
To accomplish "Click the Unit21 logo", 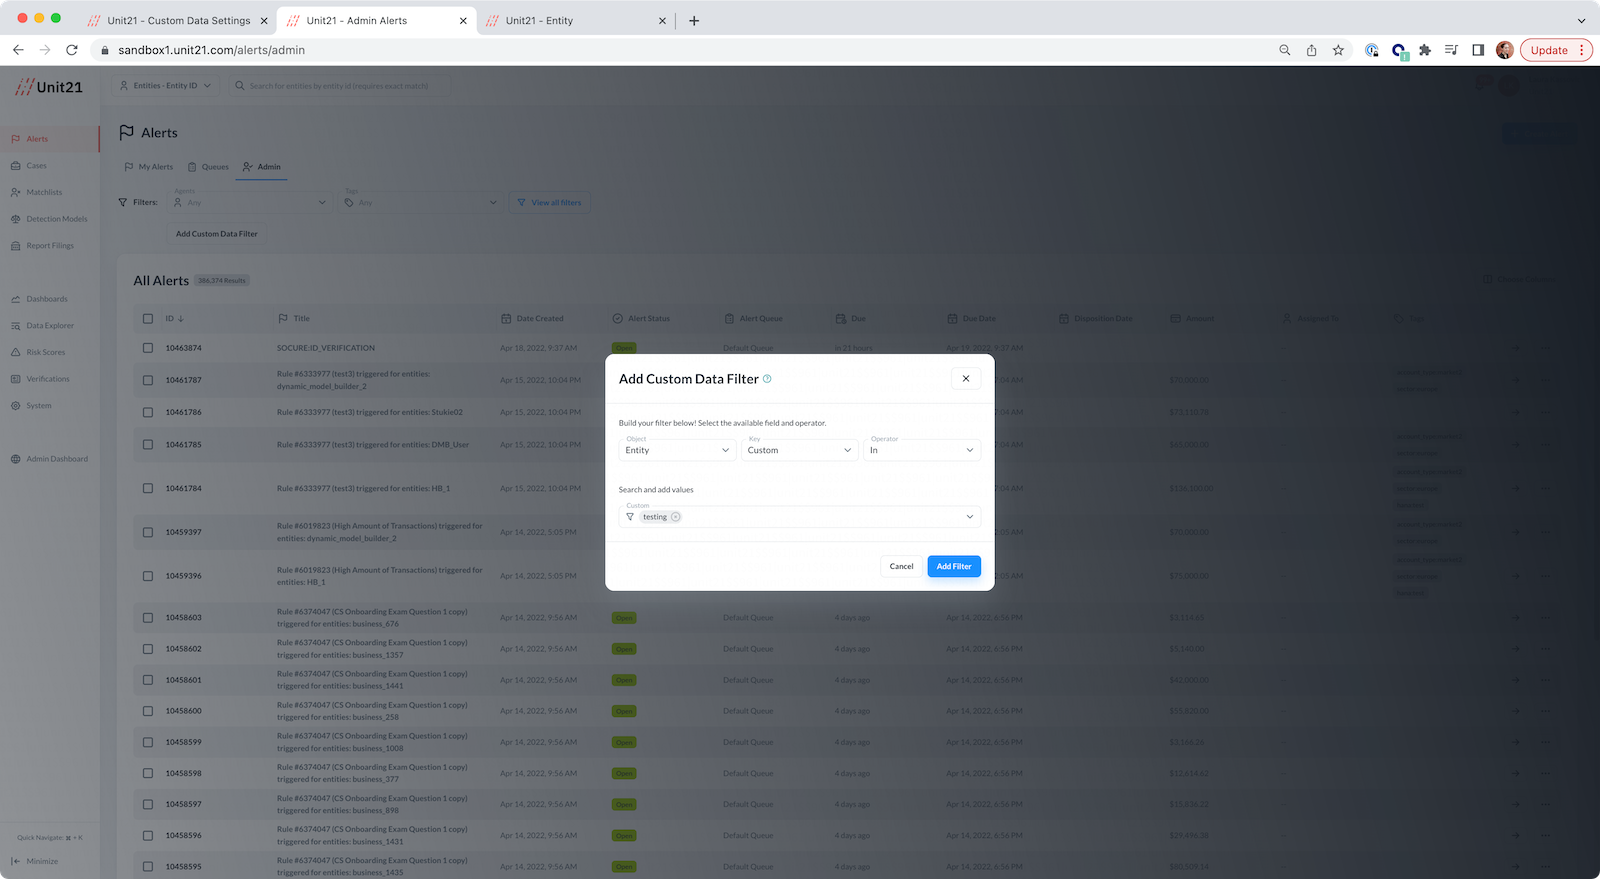I will 48,87.
